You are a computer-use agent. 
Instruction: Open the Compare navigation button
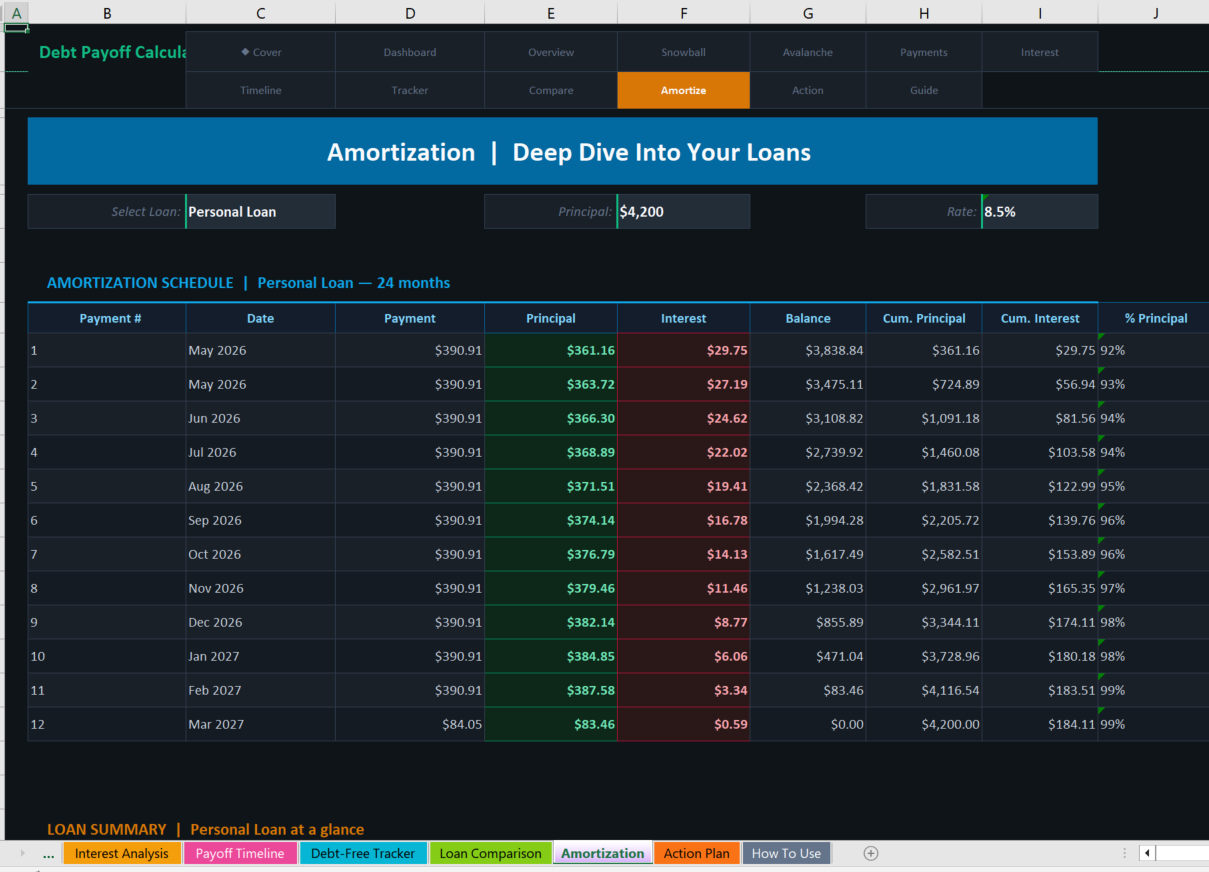(x=551, y=90)
